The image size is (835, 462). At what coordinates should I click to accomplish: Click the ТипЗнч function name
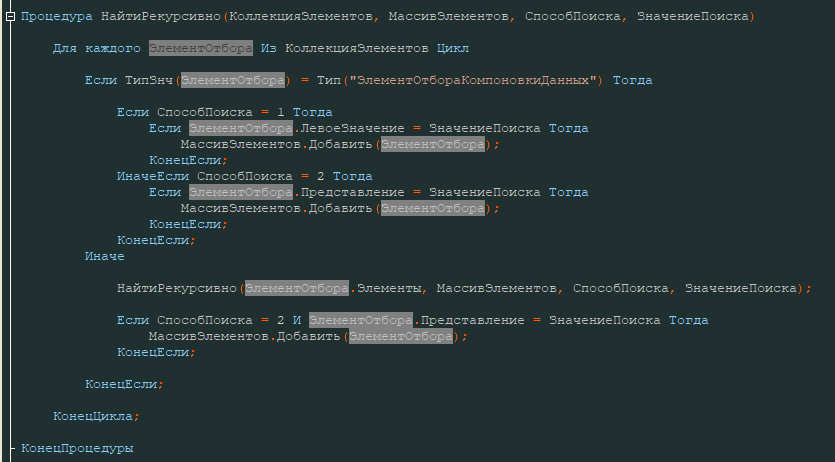point(149,80)
